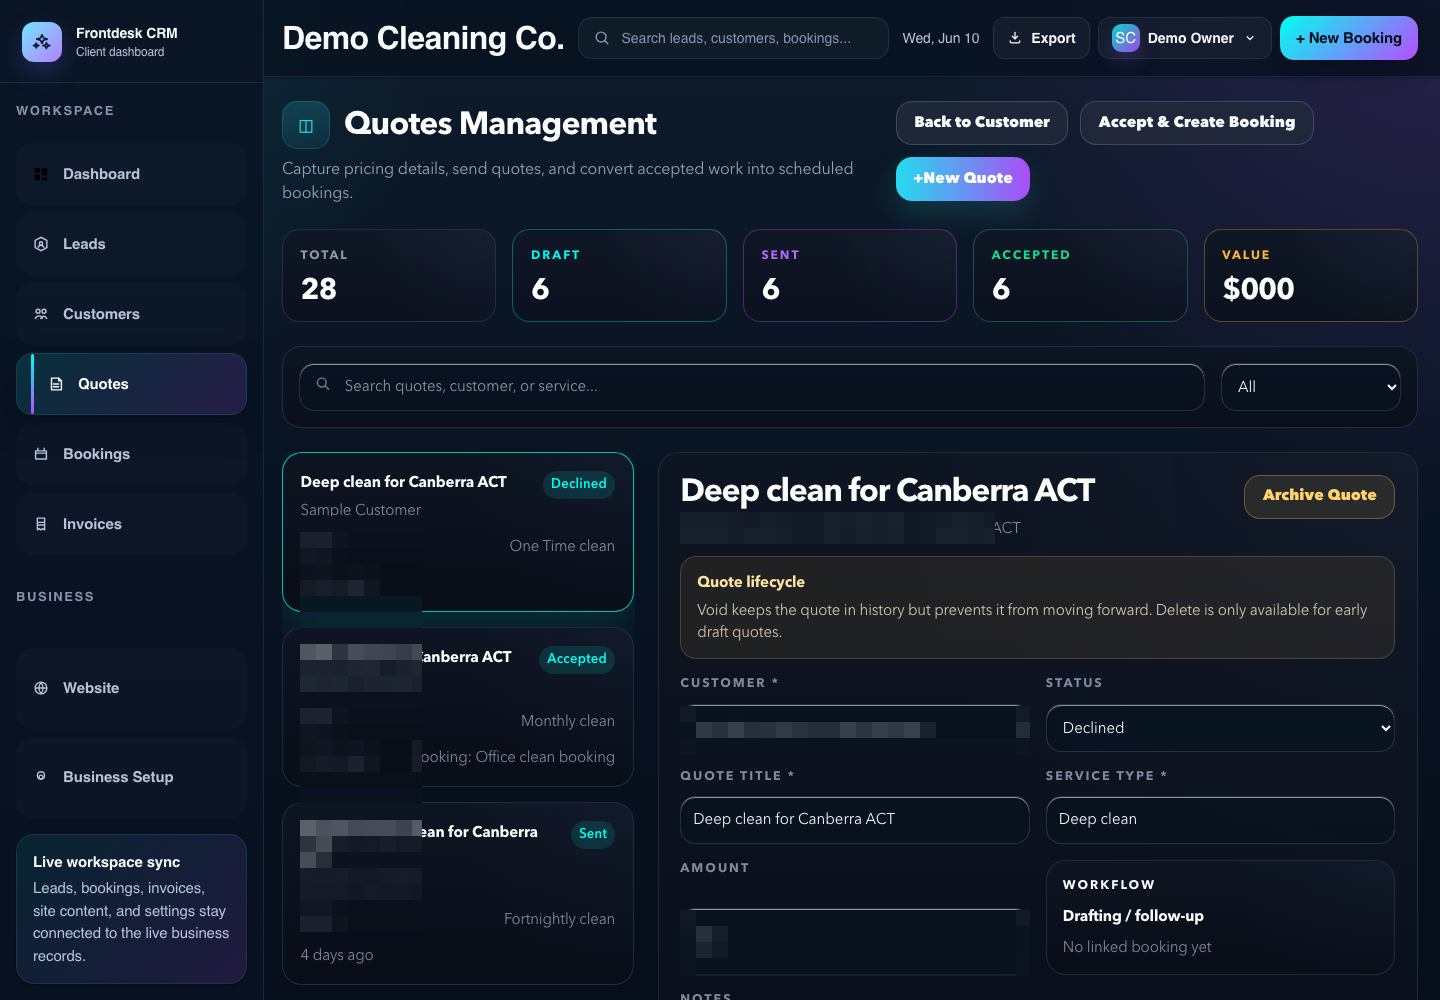1440x1000 pixels.
Task: Click the Archive Quote button
Action: (1319, 497)
